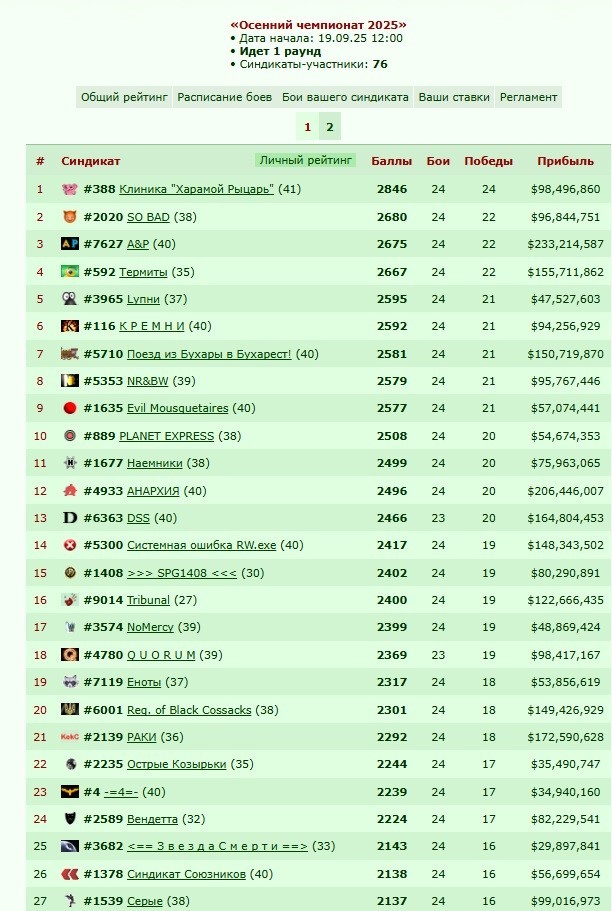Viewport: 612px width, 911px height.
Task: Click the Reg. of Black Cossacks emblem
Action: [x=70, y=709]
